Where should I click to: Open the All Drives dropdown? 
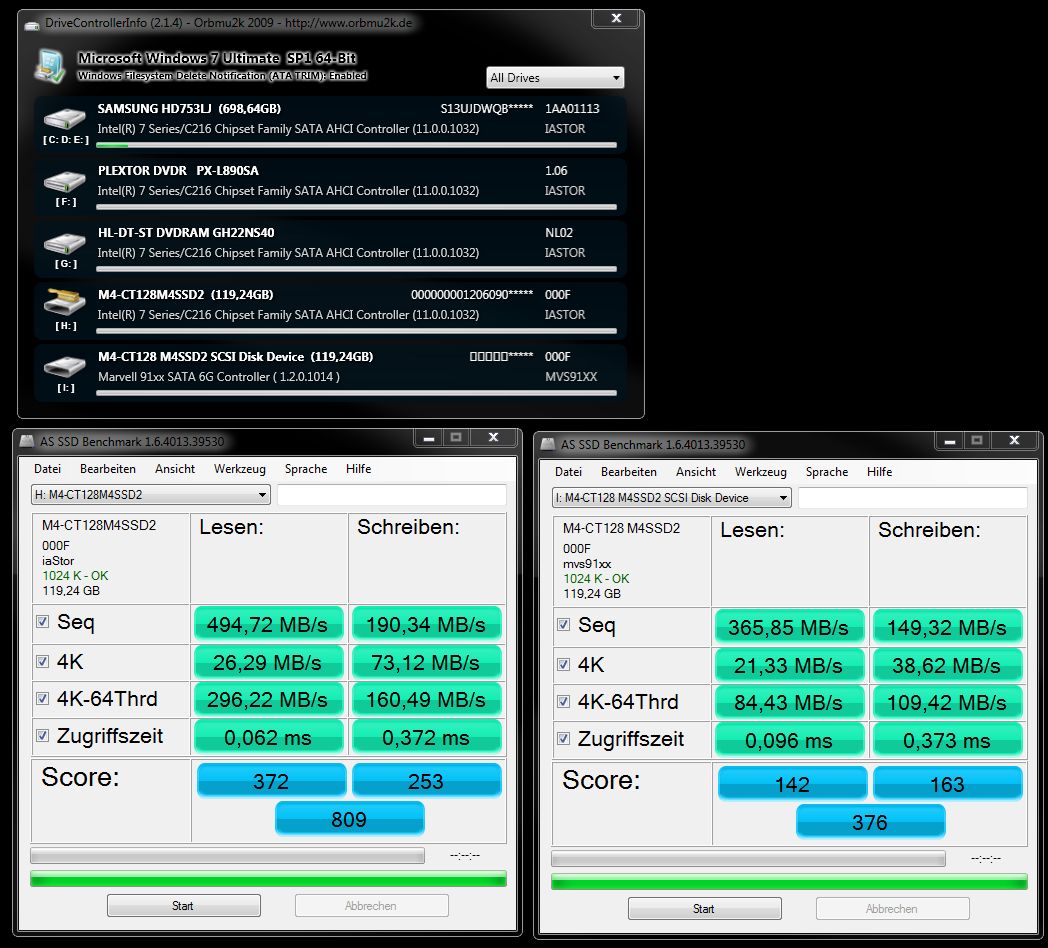(x=555, y=78)
